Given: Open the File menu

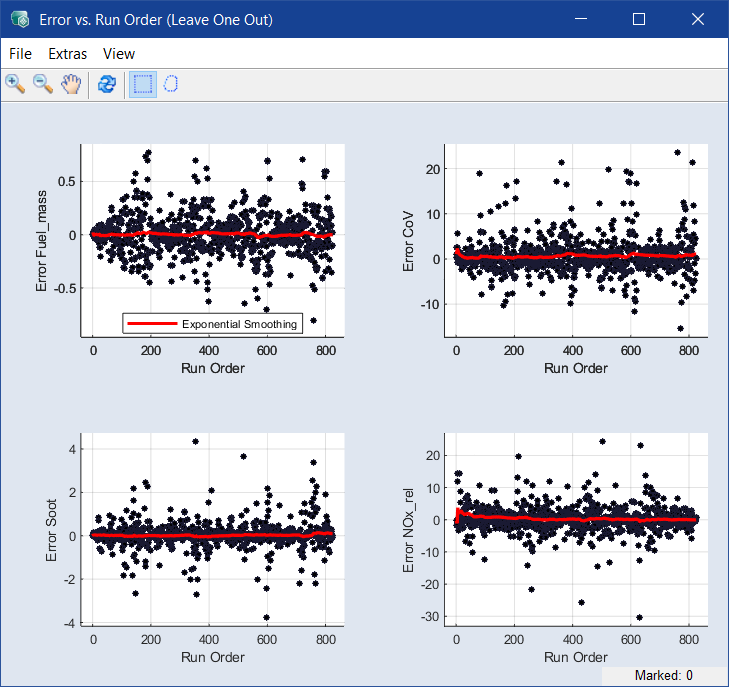Looking at the screenshot, I should pyautogui.click(x=20, y=54).
